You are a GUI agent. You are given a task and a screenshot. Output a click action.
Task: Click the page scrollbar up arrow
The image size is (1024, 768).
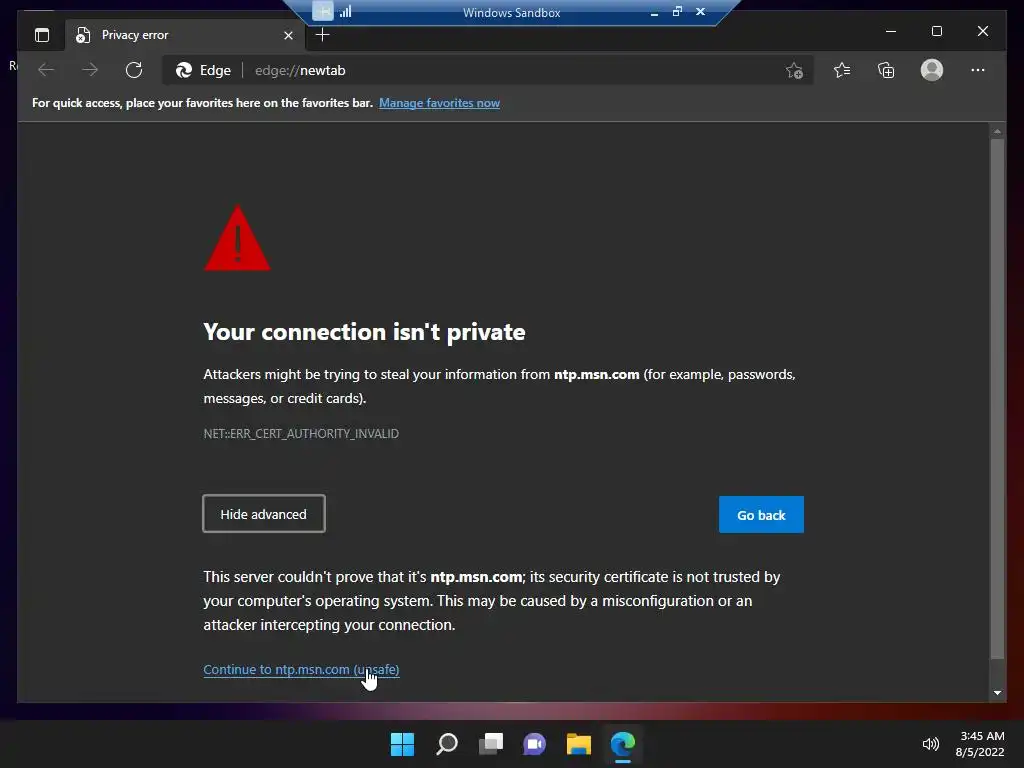click(997, 131)
